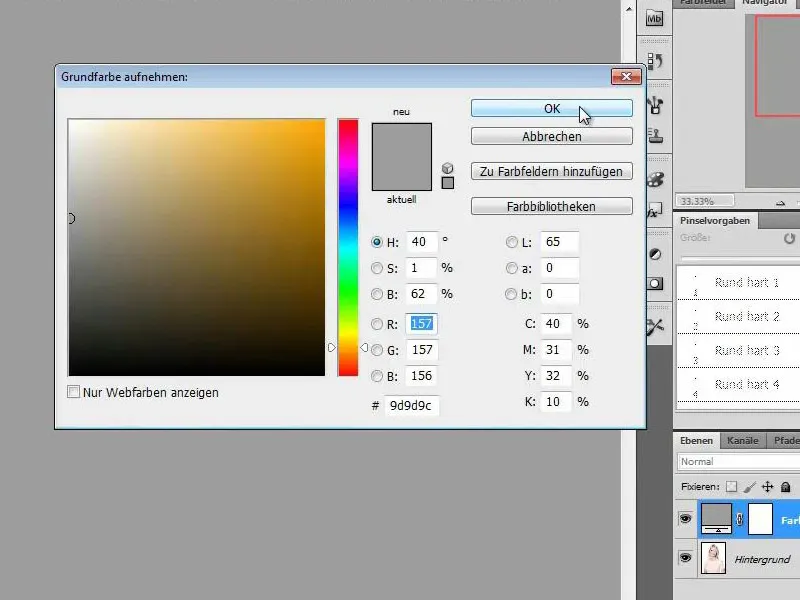The image size is (800, 600).
Task: Click in the hex color input field
Action: click(x=411, y=406)
